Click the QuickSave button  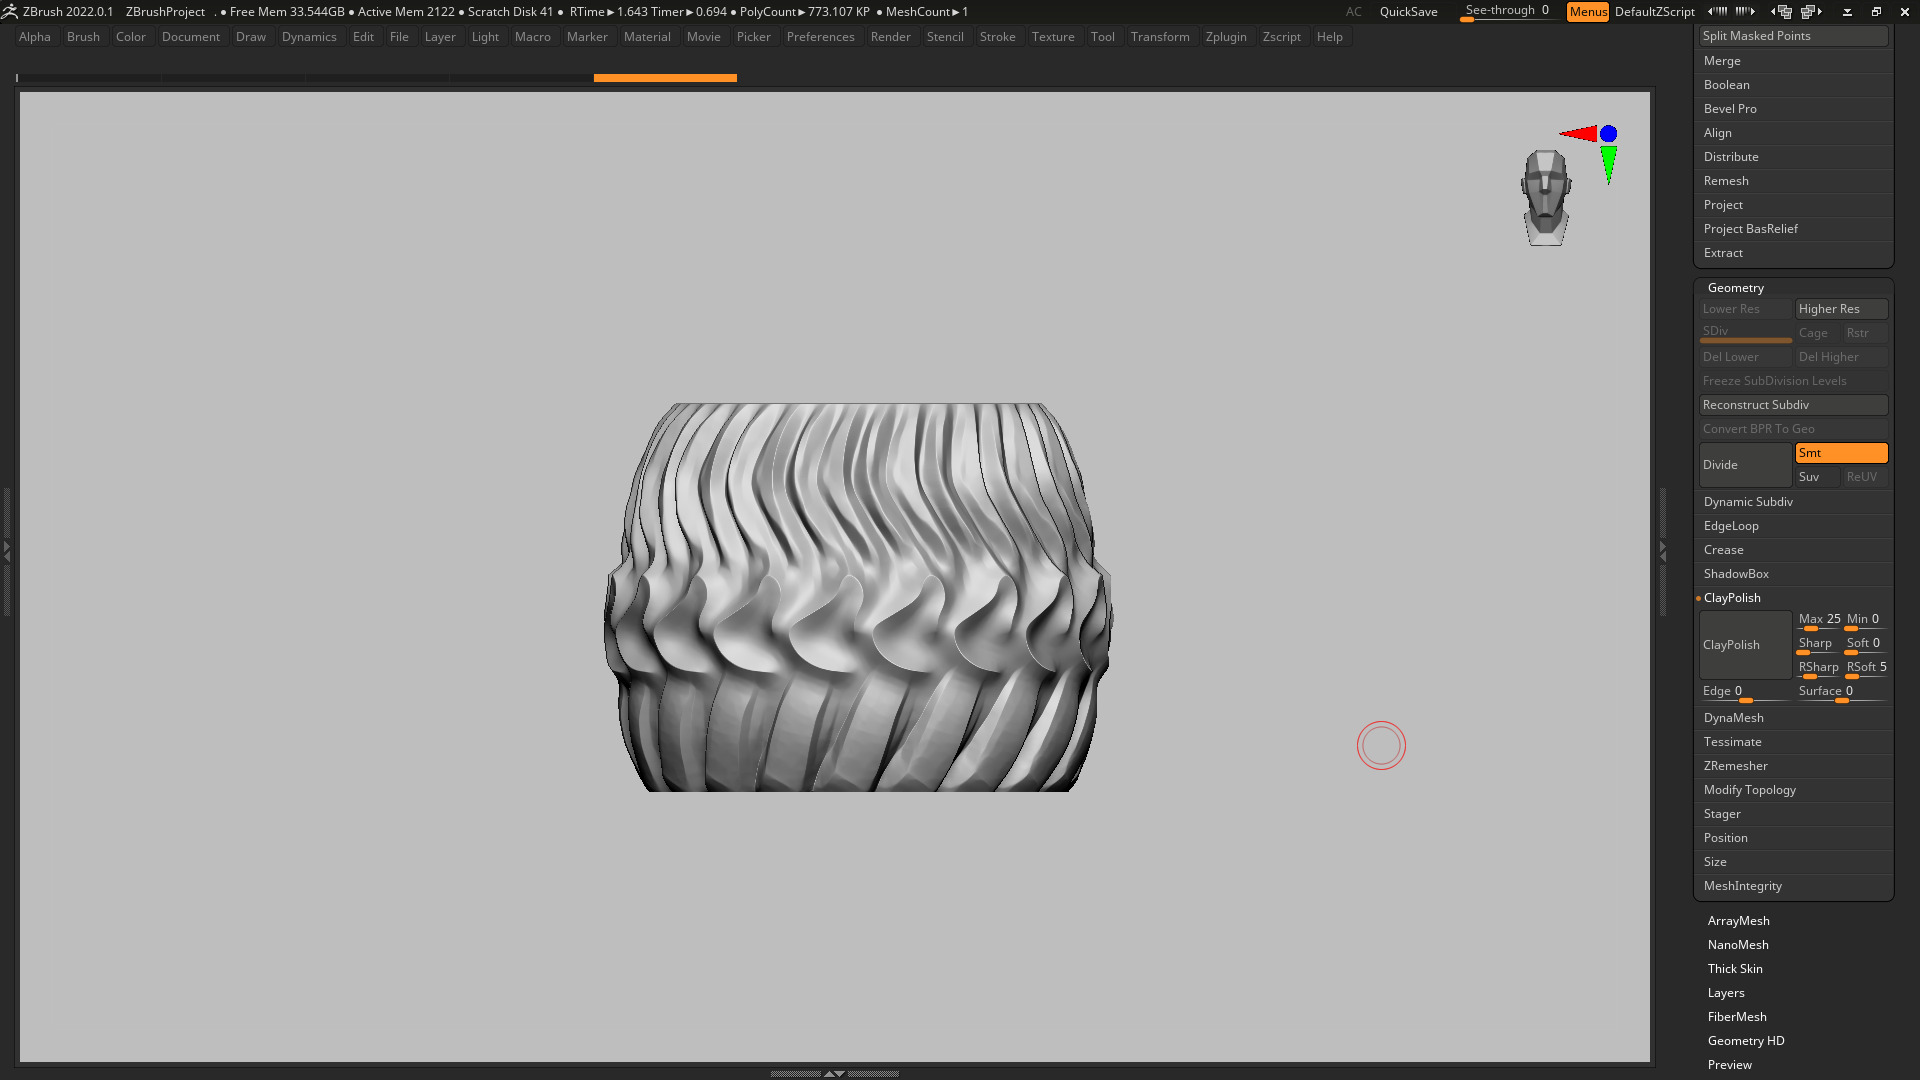coord(1408,12)
